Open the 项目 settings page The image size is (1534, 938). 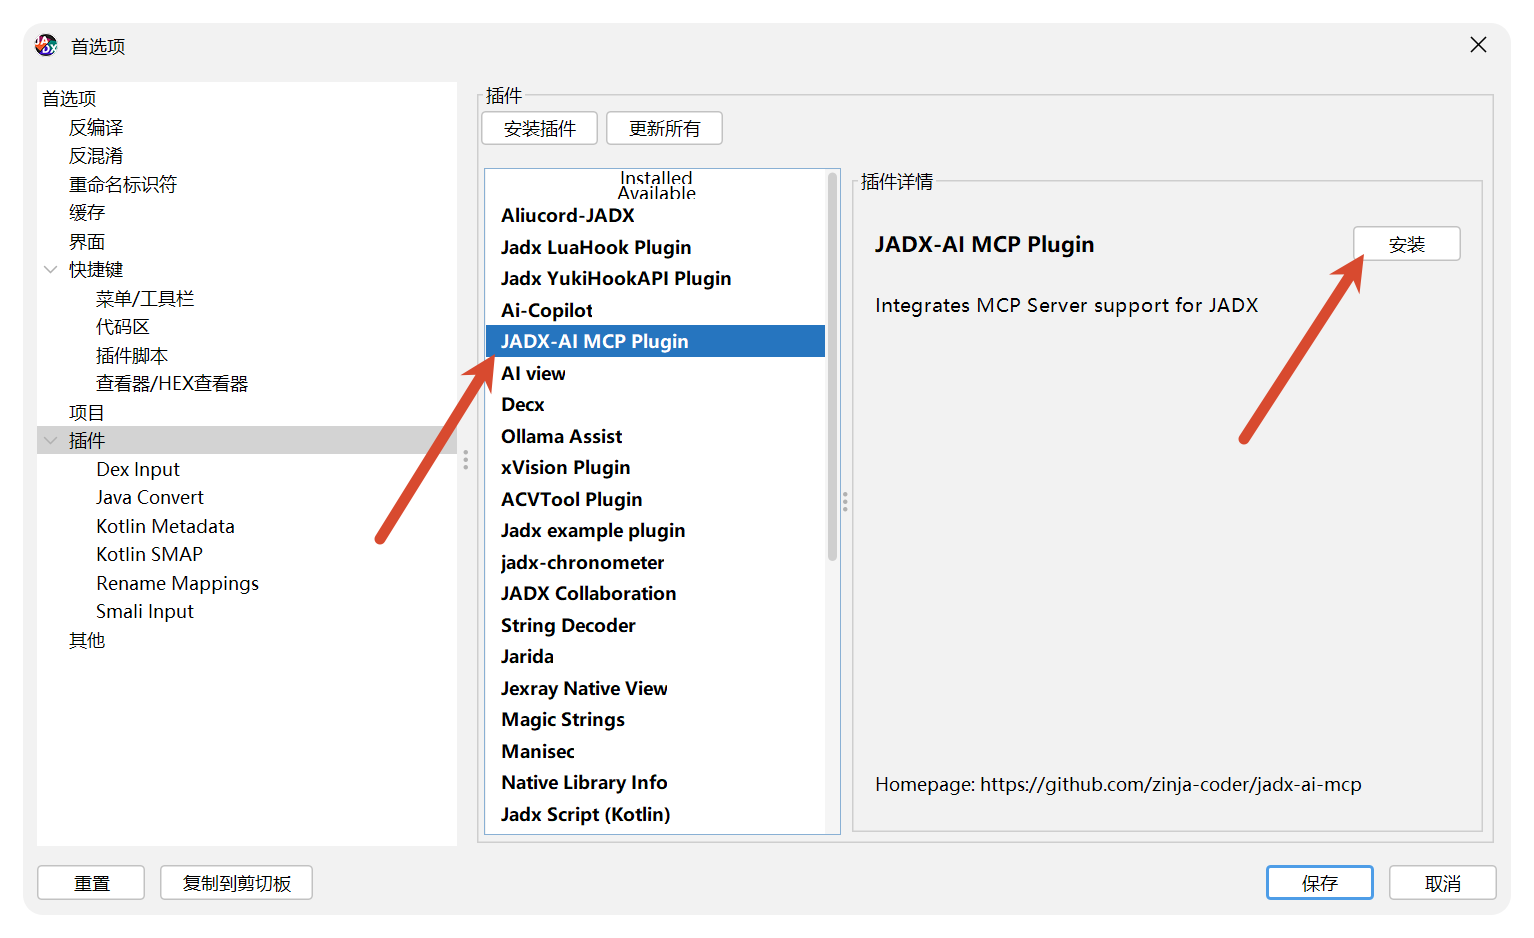pos(87,413)
